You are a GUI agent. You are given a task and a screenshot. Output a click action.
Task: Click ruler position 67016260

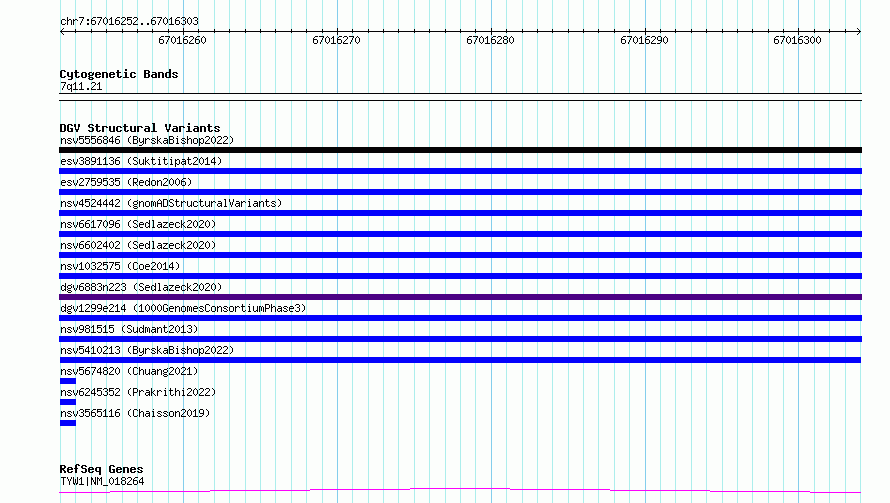click(182, 40)
